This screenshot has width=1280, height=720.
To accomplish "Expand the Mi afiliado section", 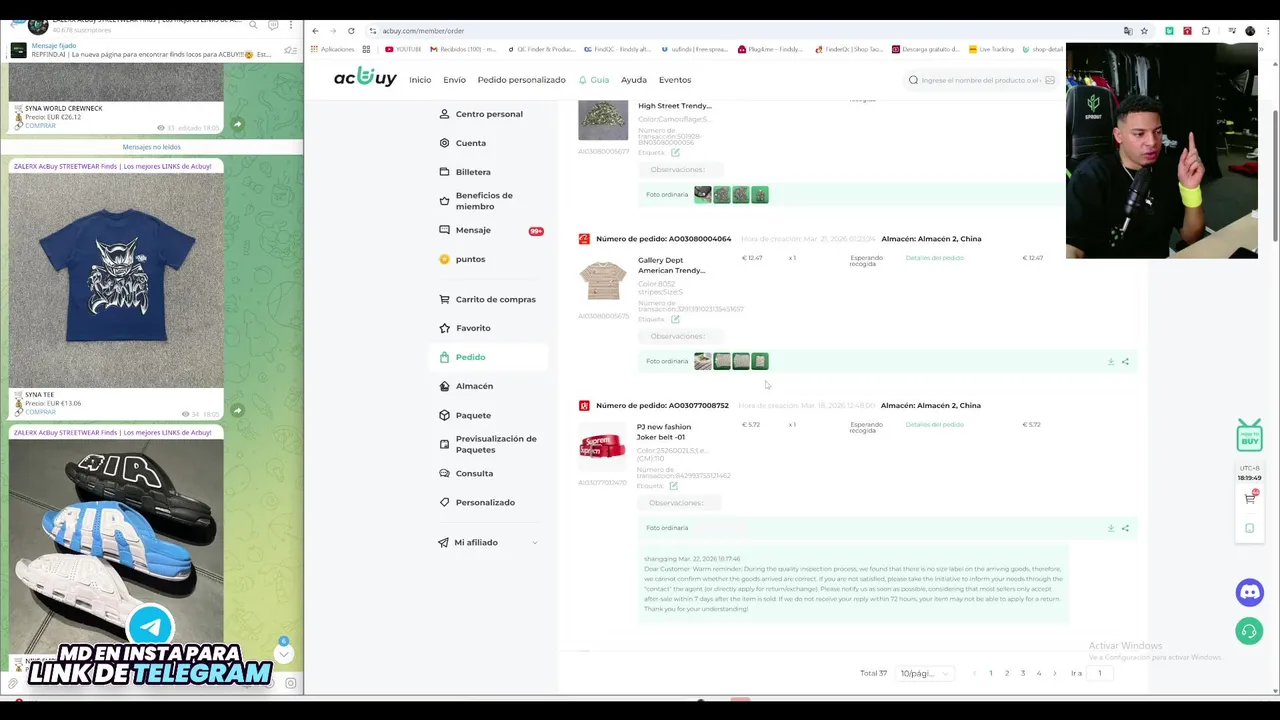I will [488, 542].
